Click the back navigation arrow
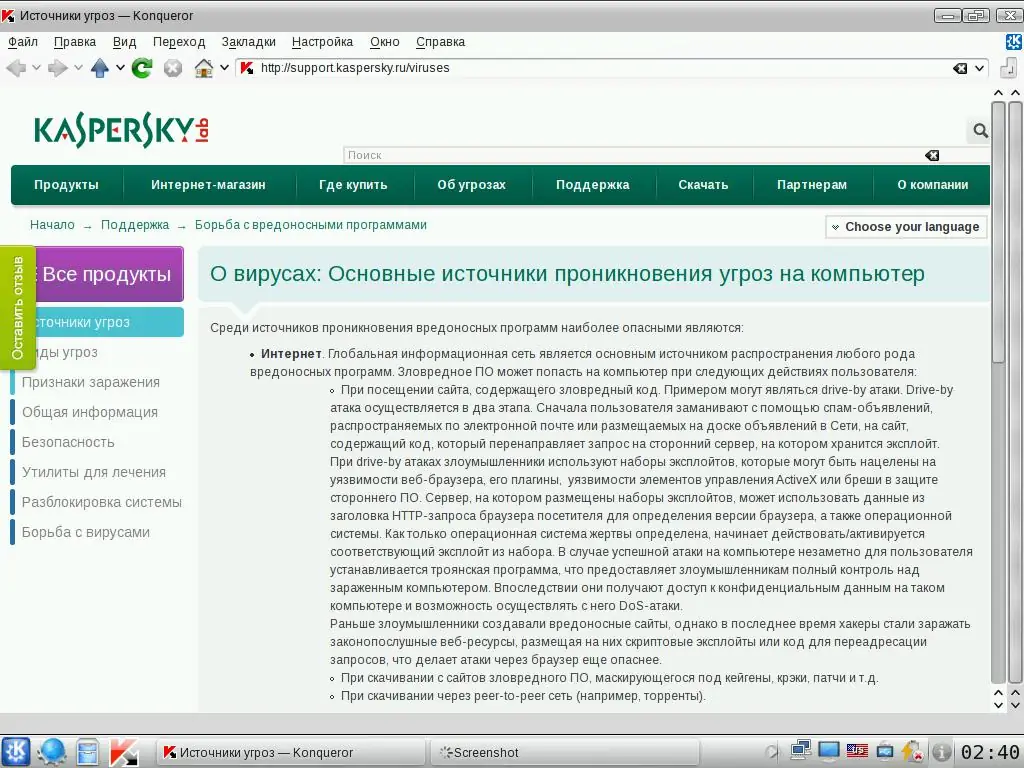 pos(16,68)
